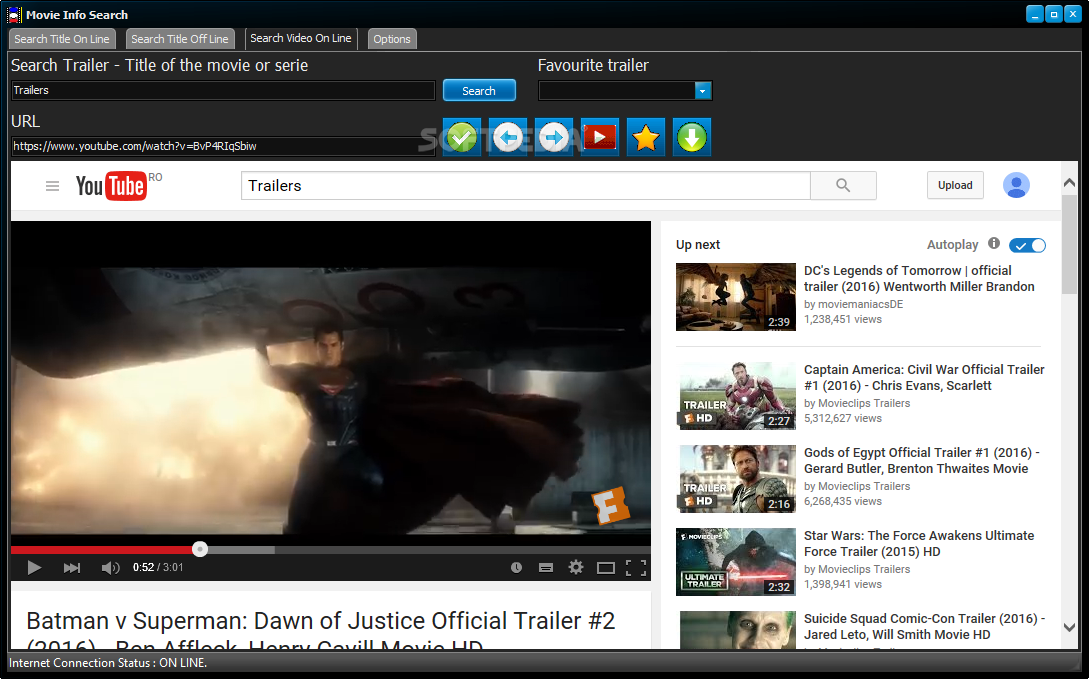Click the YouTube logo

coord(111,185)
